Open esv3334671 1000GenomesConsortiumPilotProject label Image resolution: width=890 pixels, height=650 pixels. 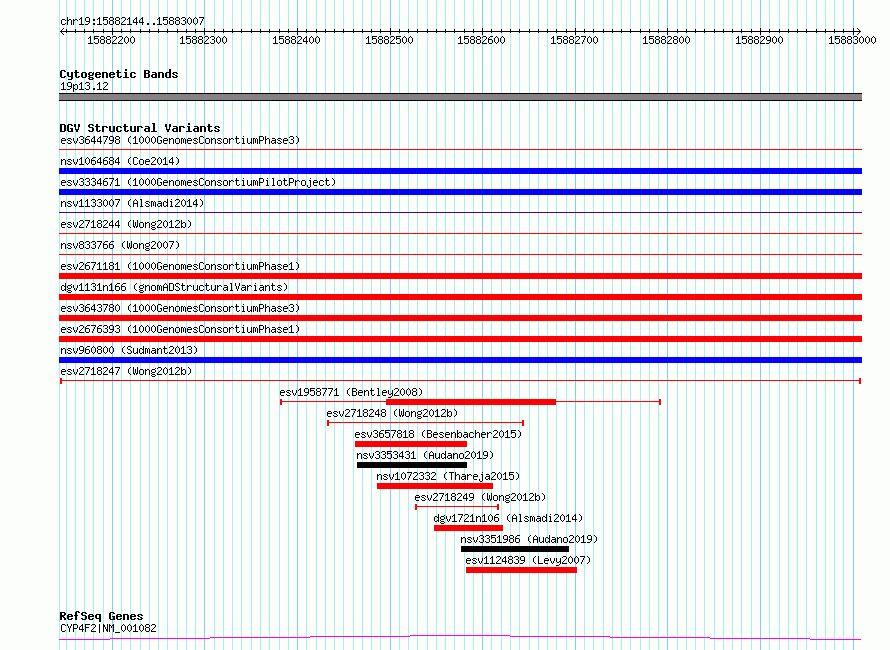(x=198, y=182)
